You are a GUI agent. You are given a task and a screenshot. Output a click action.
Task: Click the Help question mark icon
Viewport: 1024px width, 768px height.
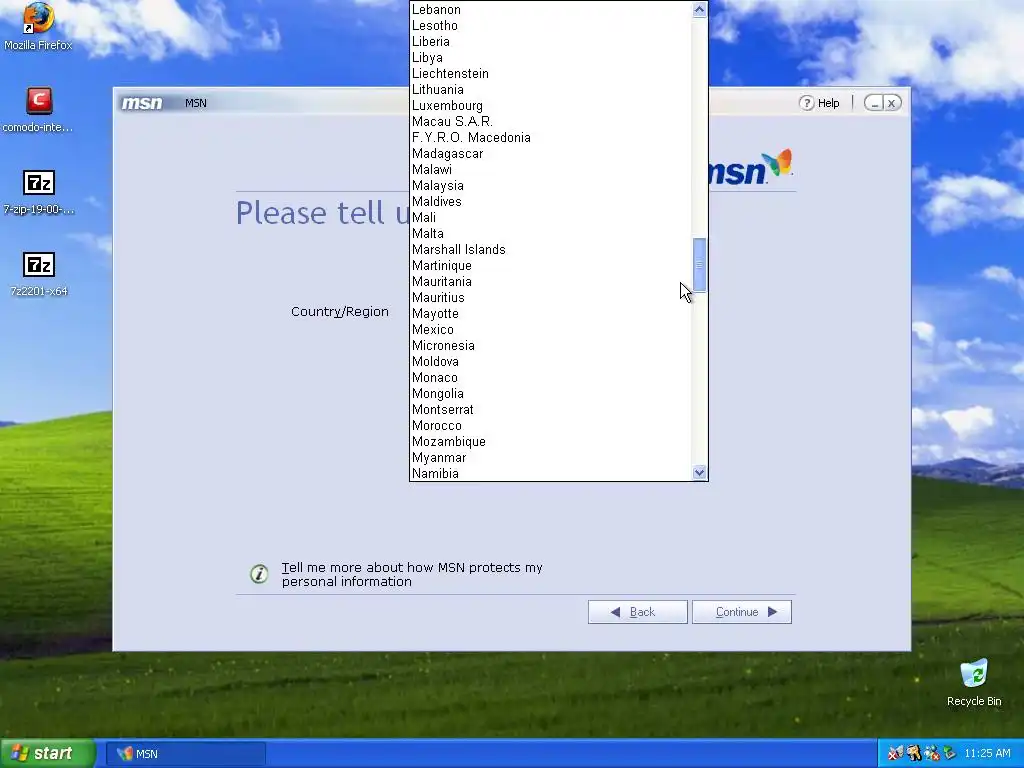(x=807, y=103)
